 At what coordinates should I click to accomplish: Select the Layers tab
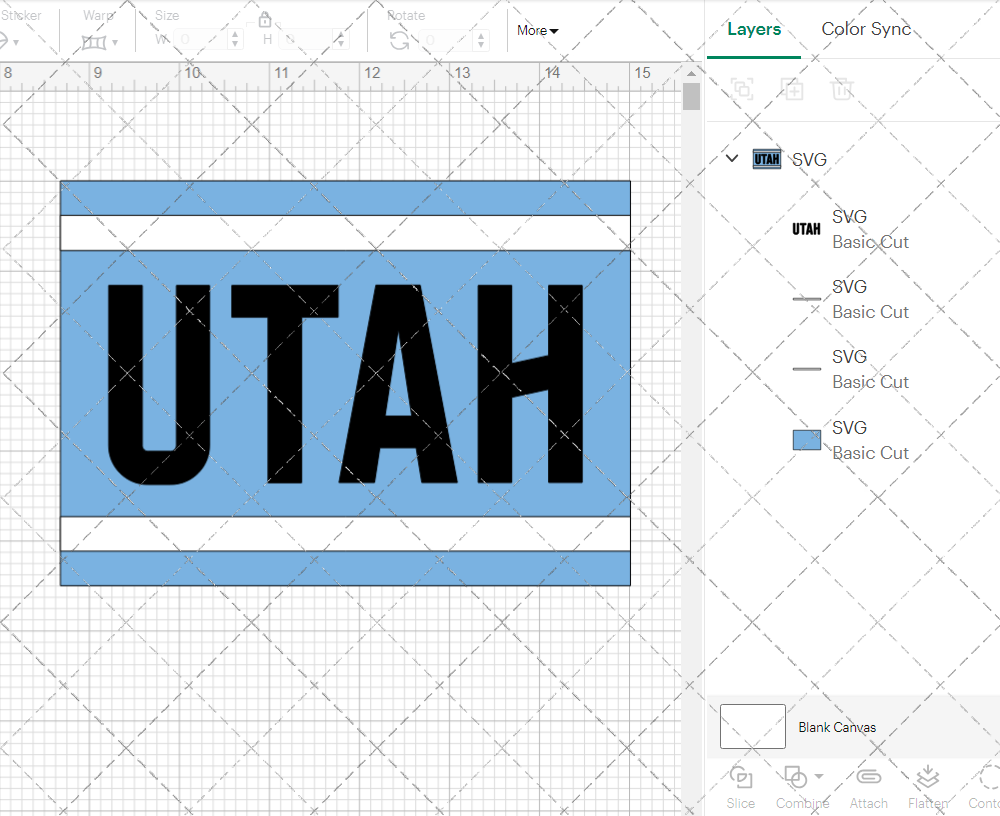point(754,29)
